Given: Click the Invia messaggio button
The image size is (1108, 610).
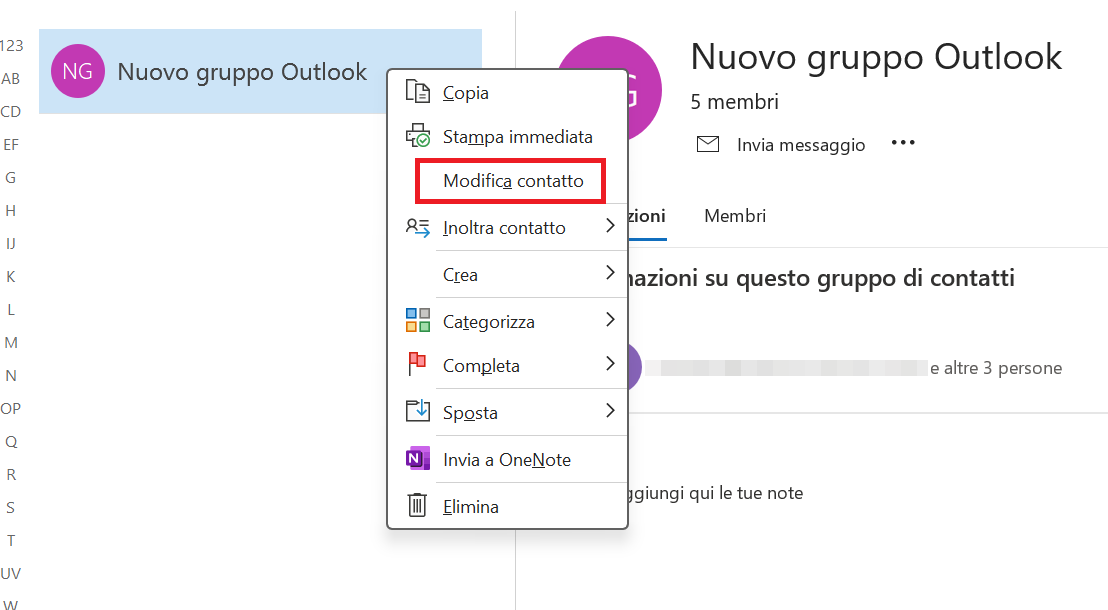Looking at the screenshot, I should [x=781, y=144].
